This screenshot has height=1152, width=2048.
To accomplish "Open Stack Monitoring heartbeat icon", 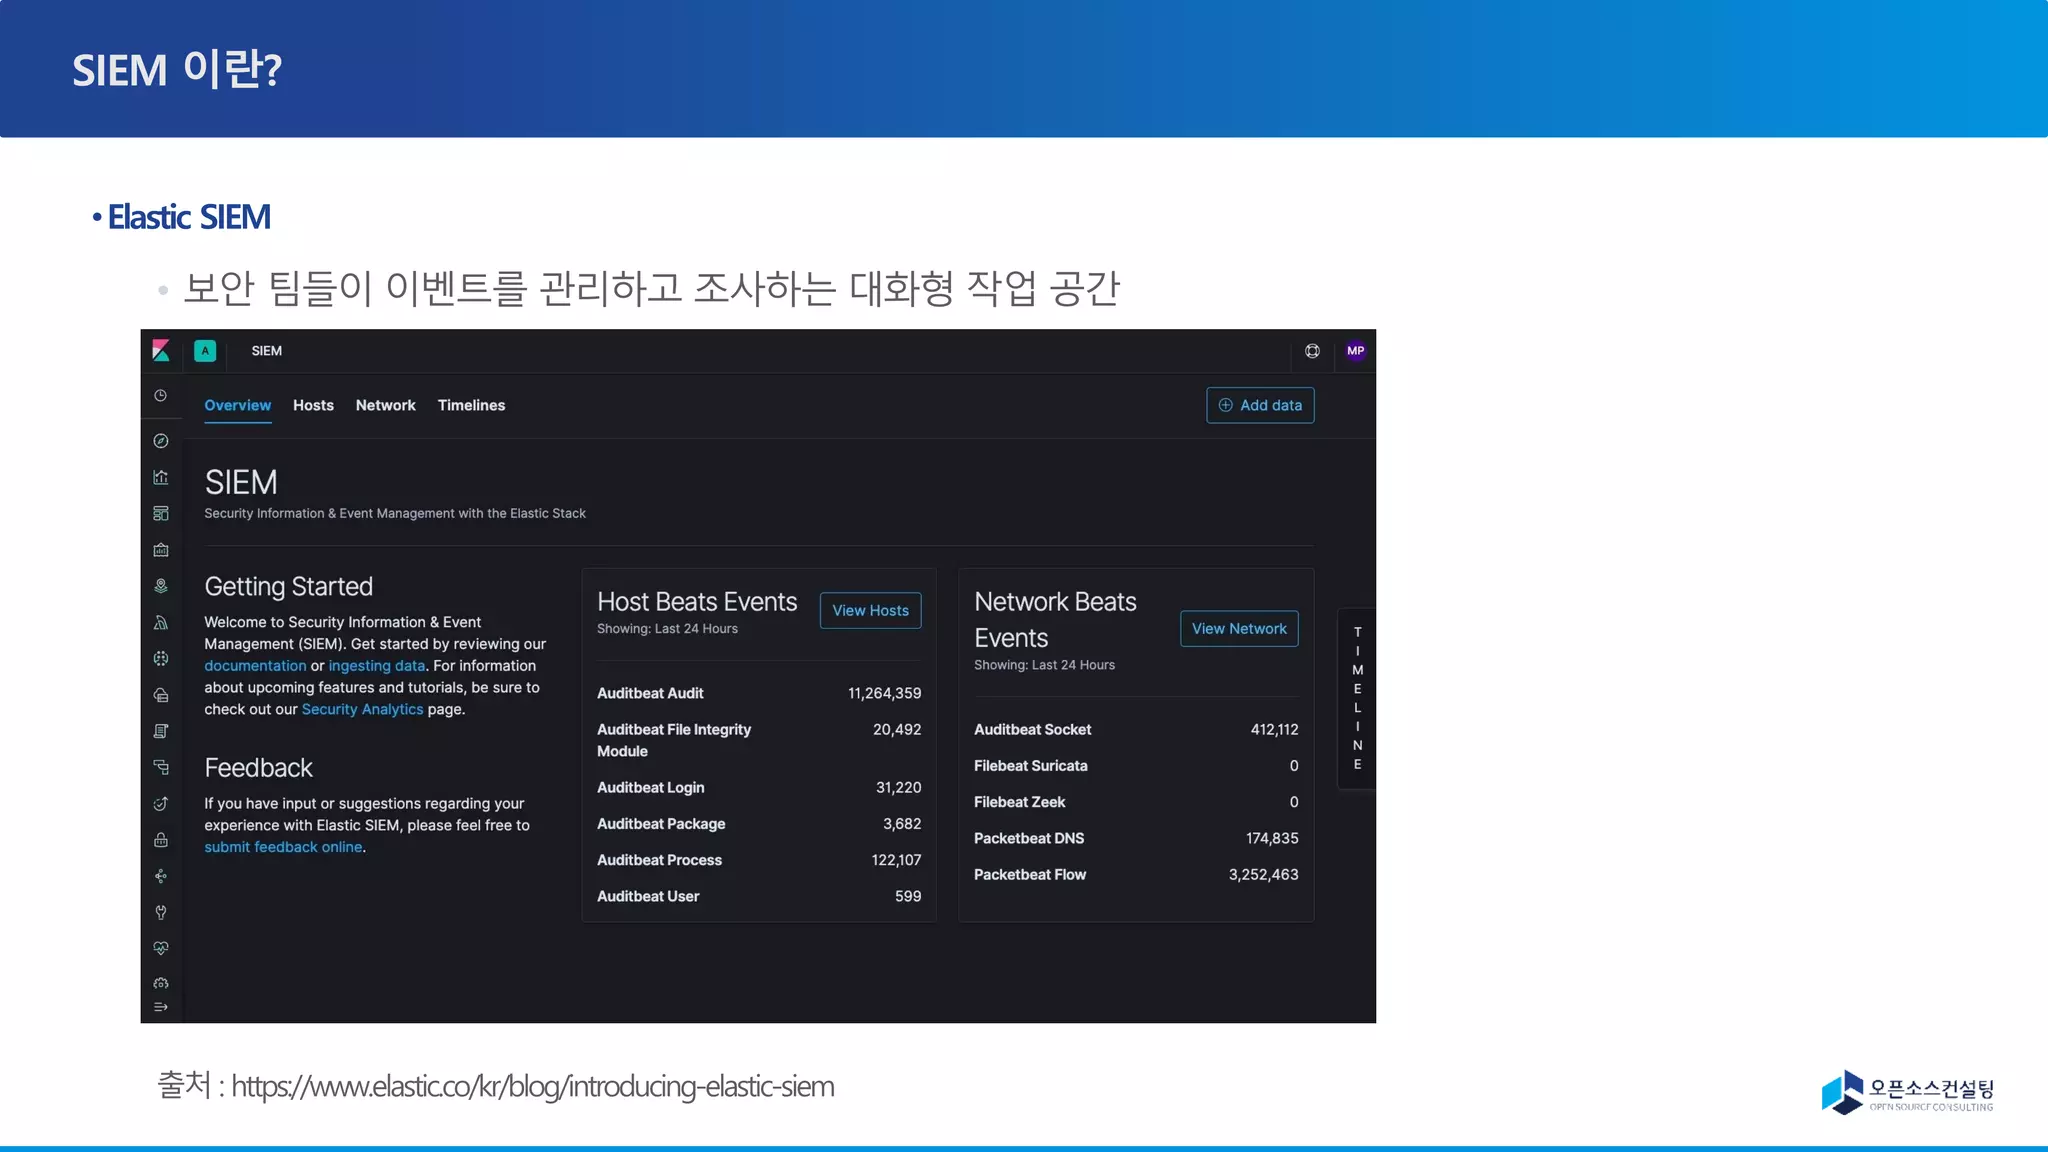I will click(161, 948).
